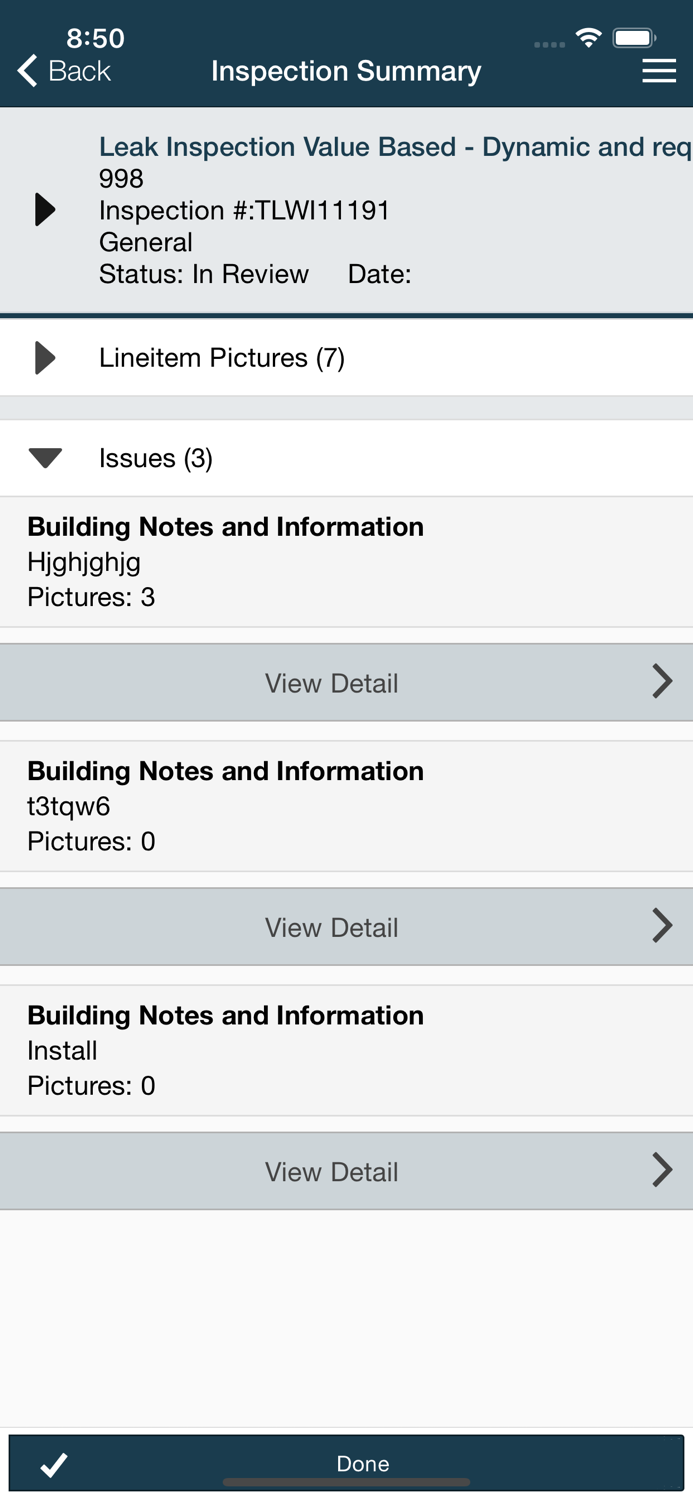Image resolution: width=693 pixels, height=1500 pixels.
Task: Open View Detail for the Hjghjghjg issue
Action: coord(332,681)
